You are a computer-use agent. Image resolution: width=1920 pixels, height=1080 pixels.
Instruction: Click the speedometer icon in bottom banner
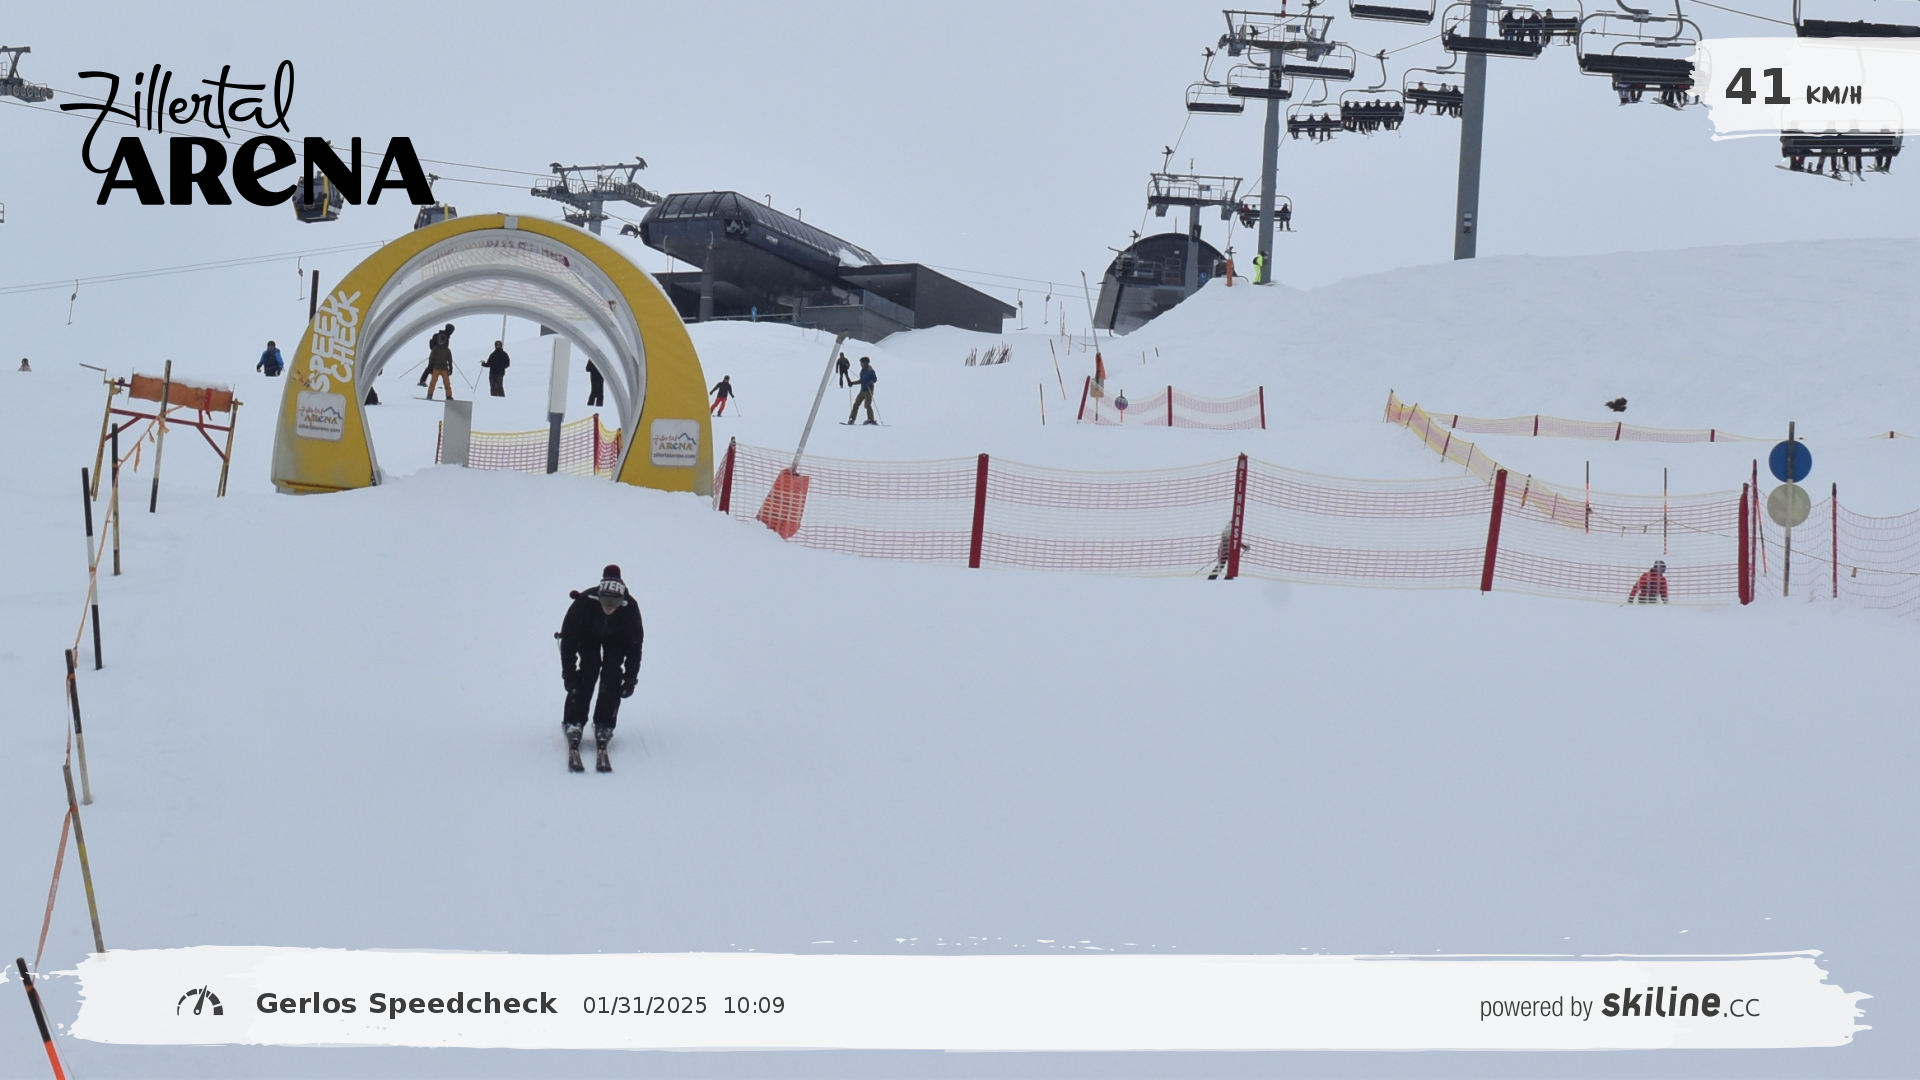[200, 1002]
